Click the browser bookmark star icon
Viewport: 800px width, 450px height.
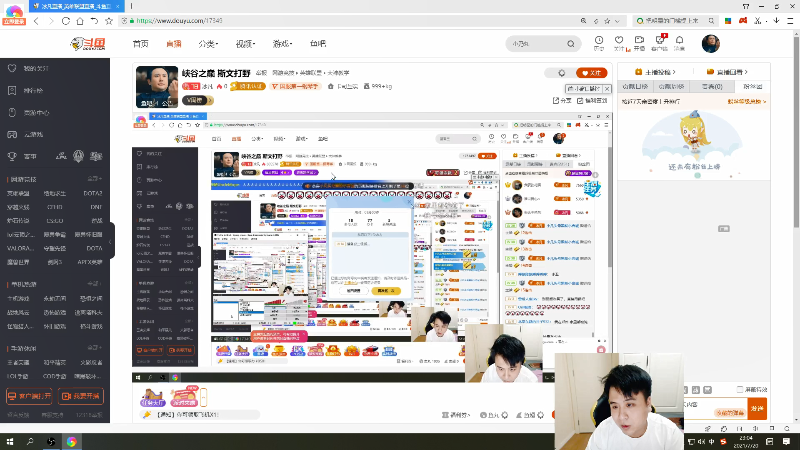click(x=109, y=21)
